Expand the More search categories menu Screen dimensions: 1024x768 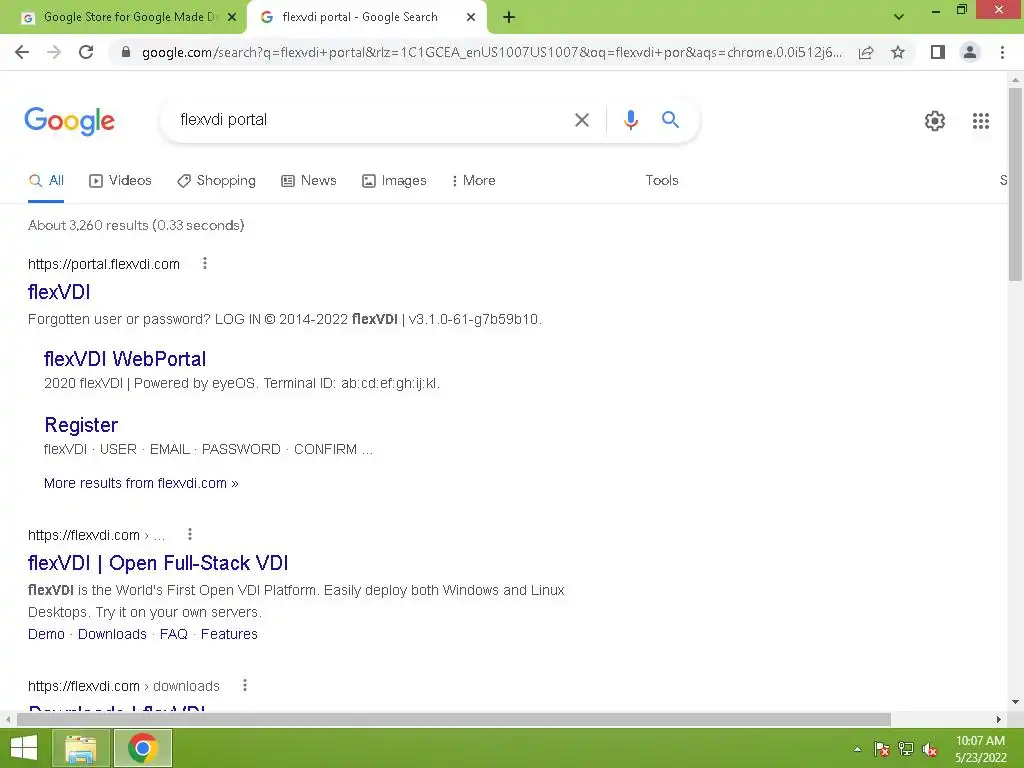pyautogui.click(x=473, y=181)
